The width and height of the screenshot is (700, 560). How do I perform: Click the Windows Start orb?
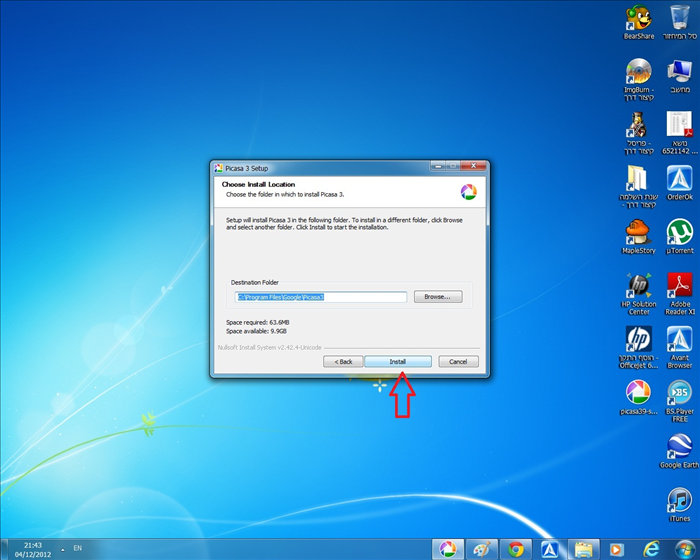pos(685,548)
